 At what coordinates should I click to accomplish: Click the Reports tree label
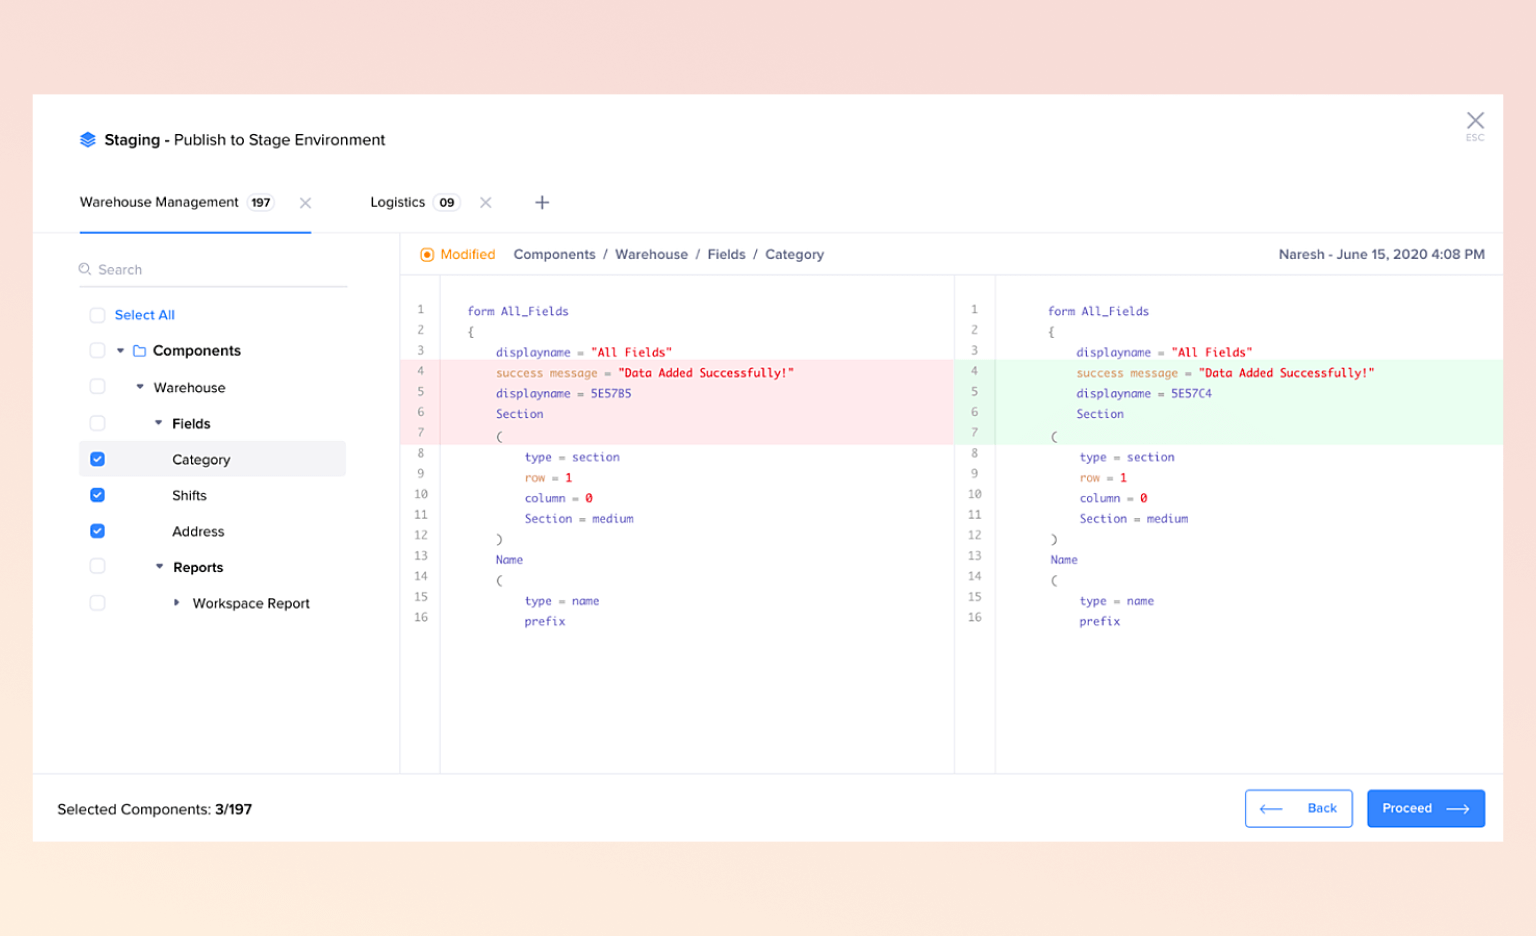pos(198,567)
